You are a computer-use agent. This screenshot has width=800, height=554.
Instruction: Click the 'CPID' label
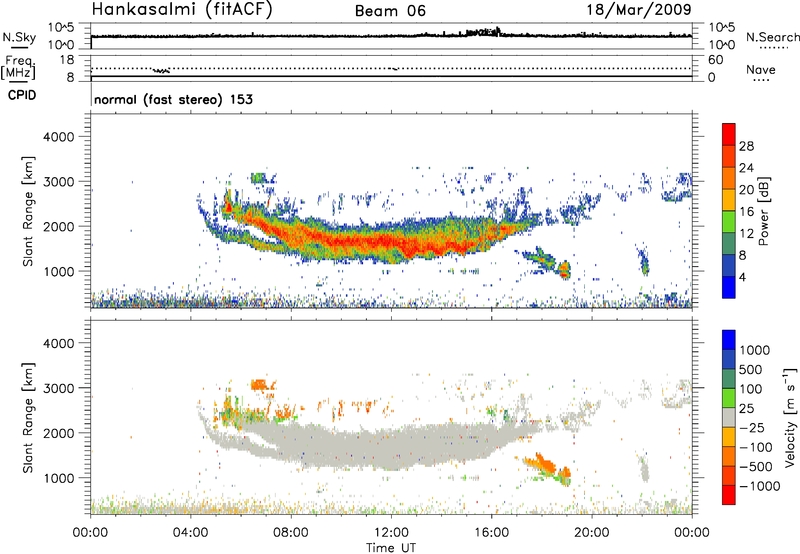pos(22,95)
